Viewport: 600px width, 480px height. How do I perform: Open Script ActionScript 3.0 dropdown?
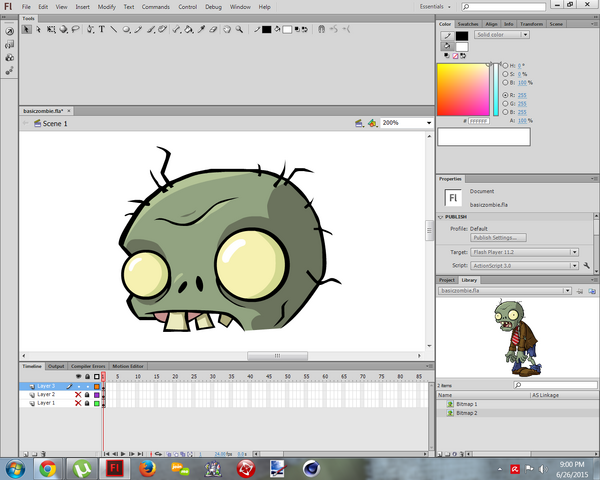524,266
